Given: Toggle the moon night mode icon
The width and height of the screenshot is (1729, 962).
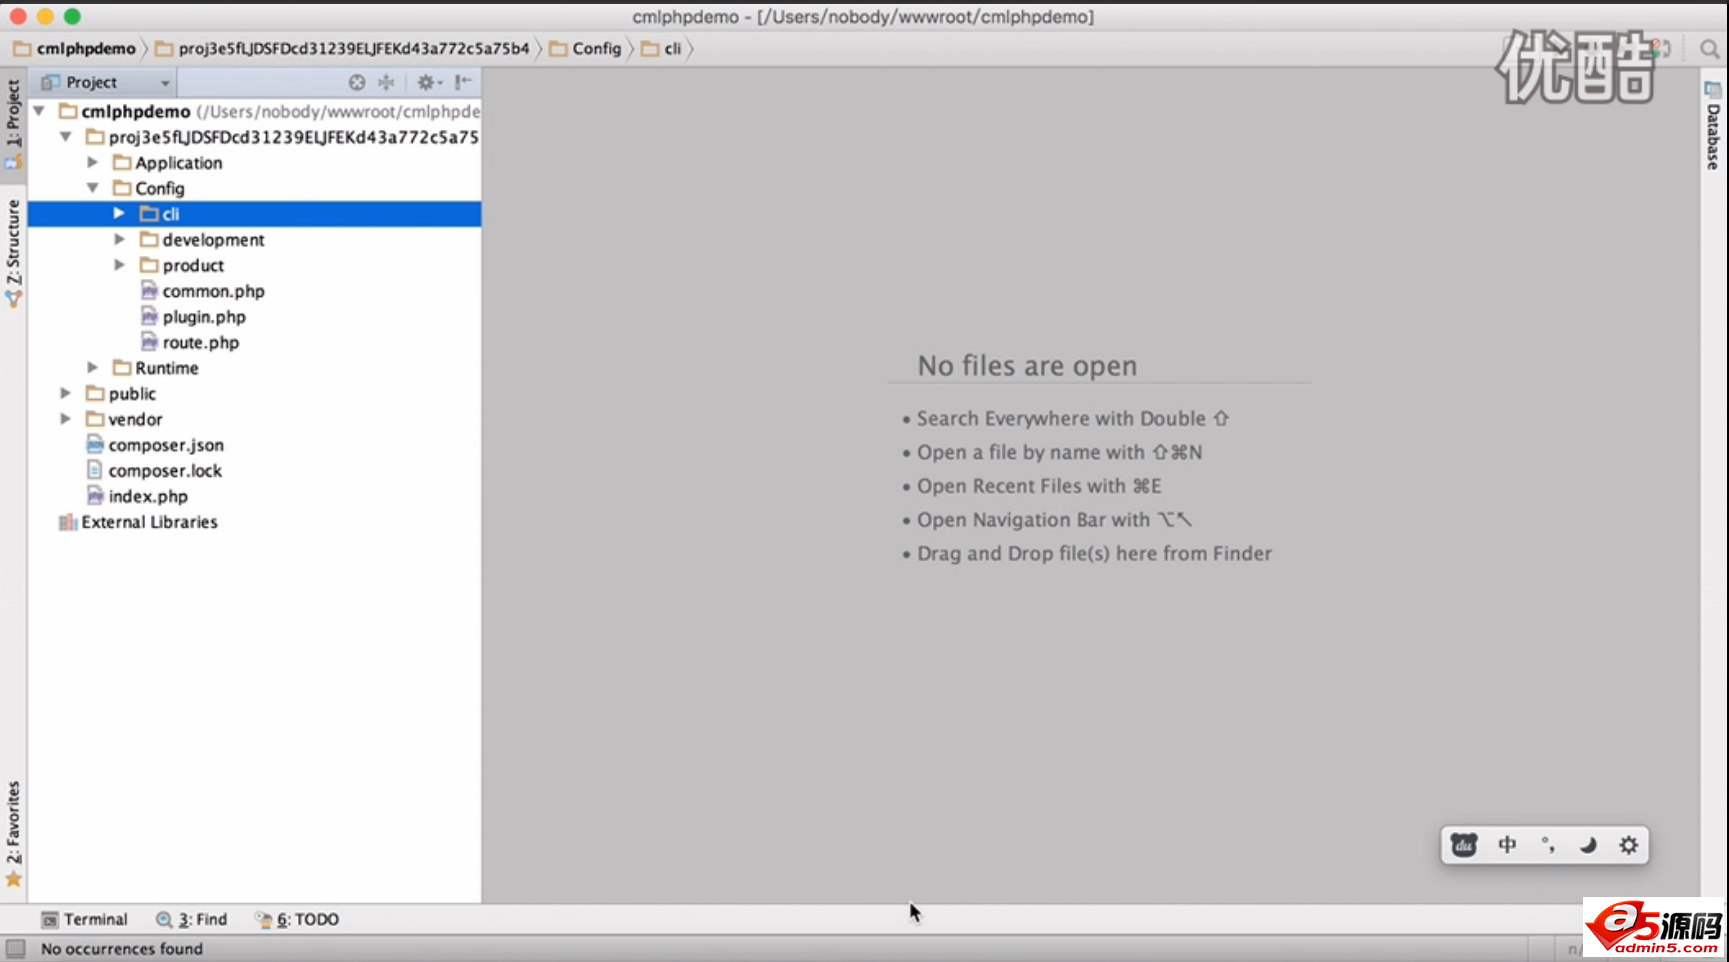Looking at the screenshot, I should (1588, 845).
